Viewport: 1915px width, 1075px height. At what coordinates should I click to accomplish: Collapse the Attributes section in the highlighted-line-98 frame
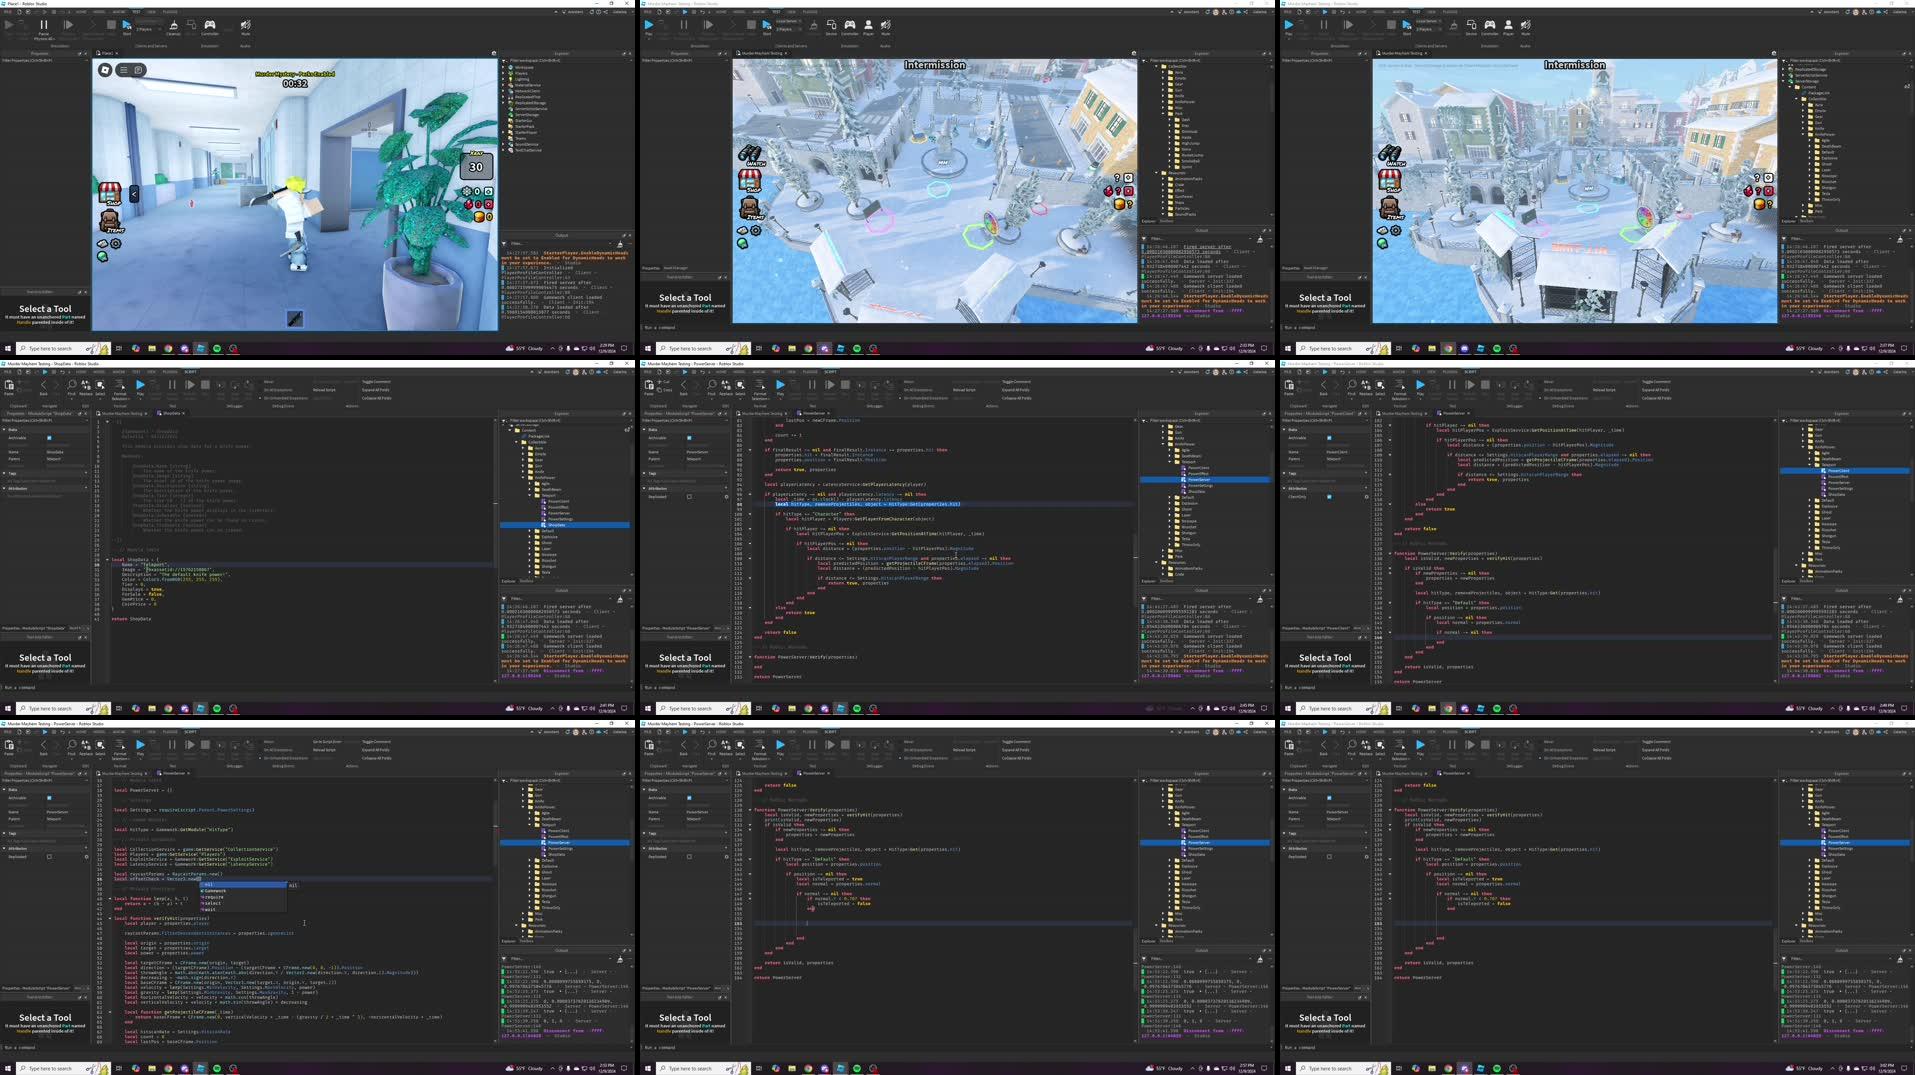(646, 488)
